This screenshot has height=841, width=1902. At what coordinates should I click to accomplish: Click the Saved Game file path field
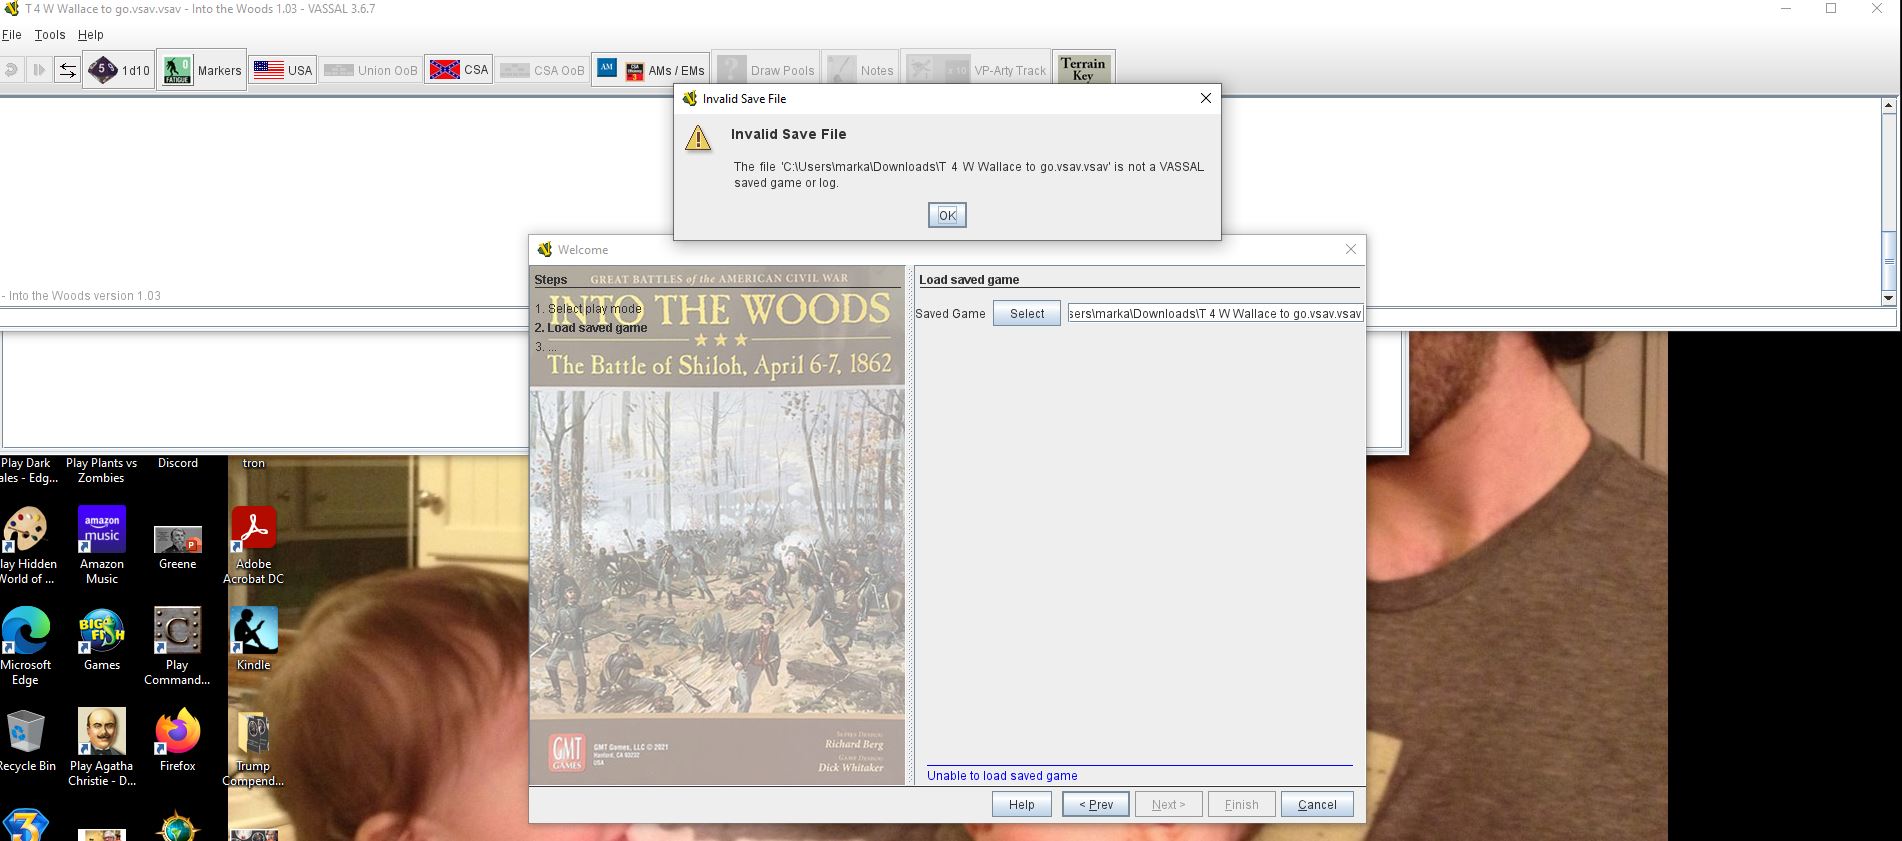tap(1215, 314)
